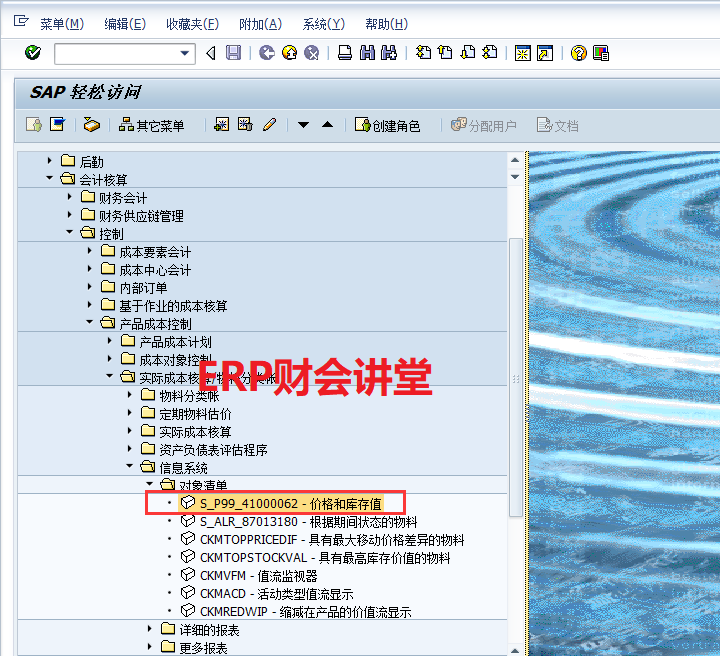Collapse the 信息系统 folder node
The height and width of the screenshot is (656, 720).
pos(129,468)
